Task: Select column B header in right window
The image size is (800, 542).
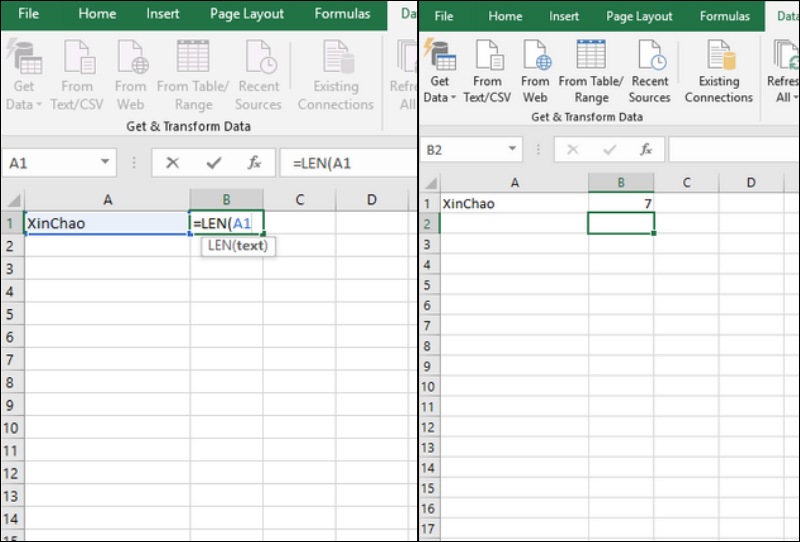Action: (621, 183)
